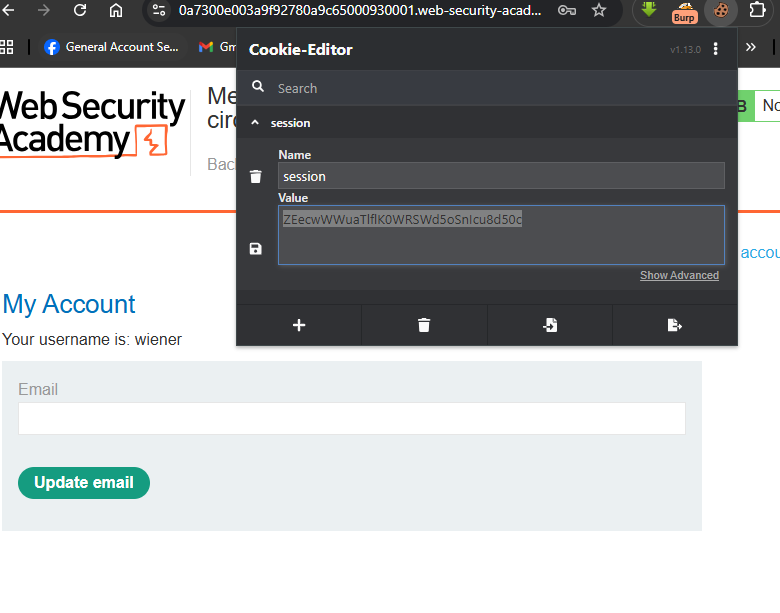Save the cookie with the floppy icon
Viewport: 780px width, 613px height.
point(256,249)
